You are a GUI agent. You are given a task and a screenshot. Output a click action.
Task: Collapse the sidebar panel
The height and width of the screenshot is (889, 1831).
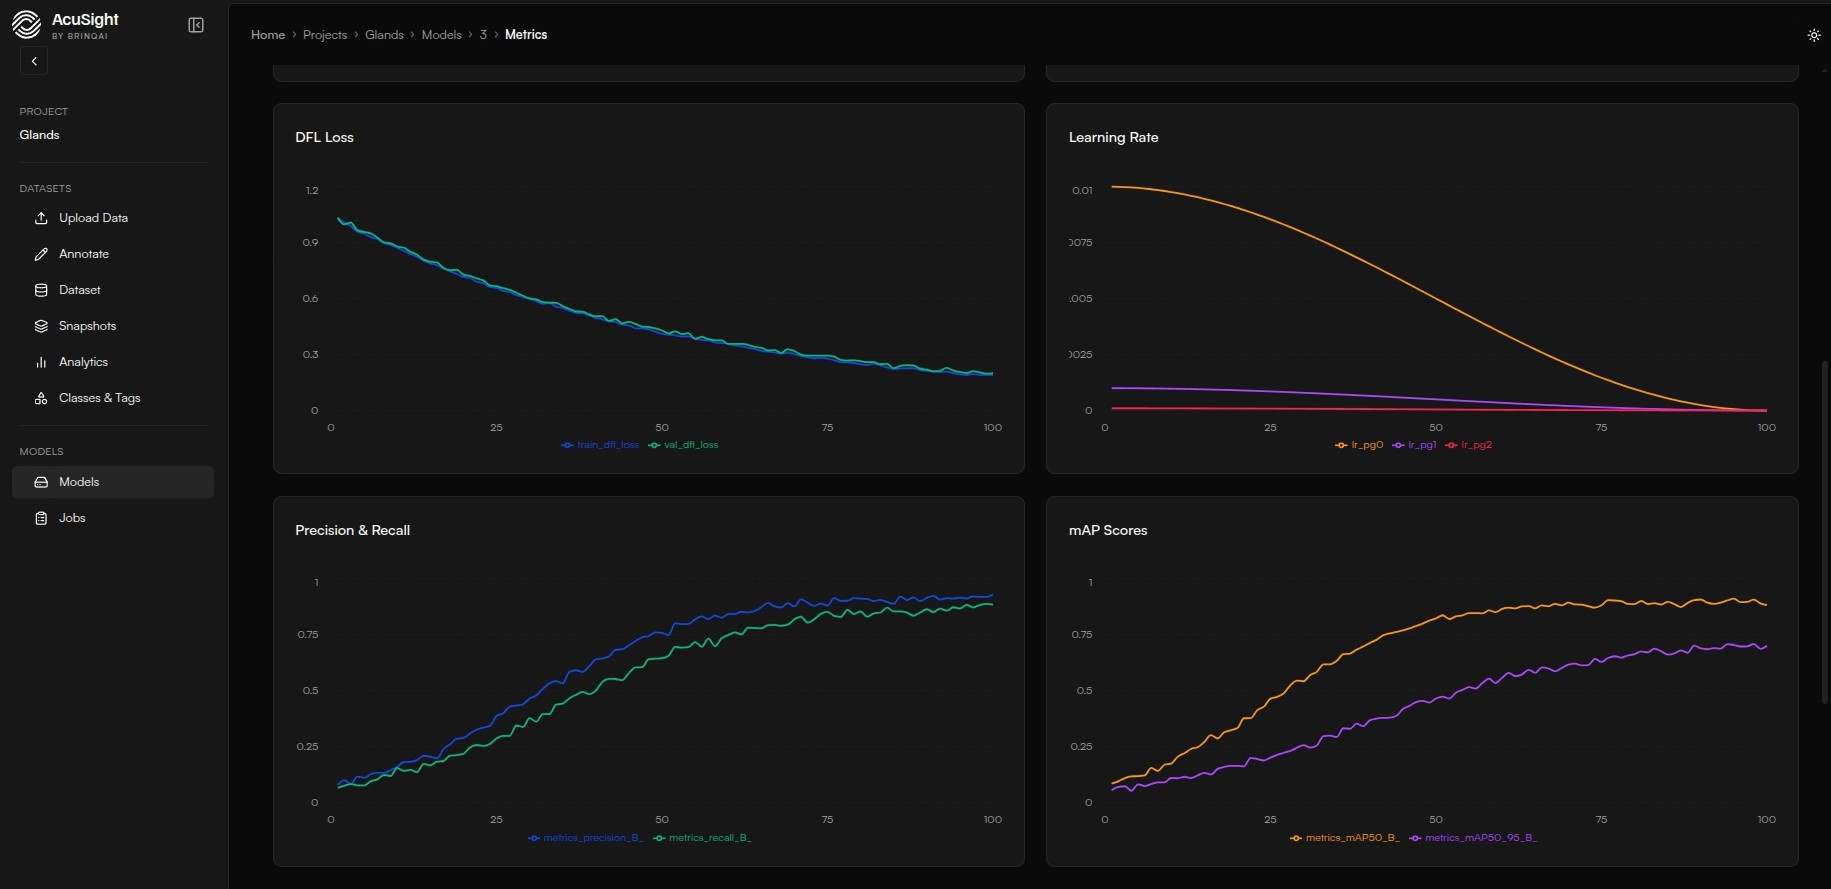coord(196,25)
